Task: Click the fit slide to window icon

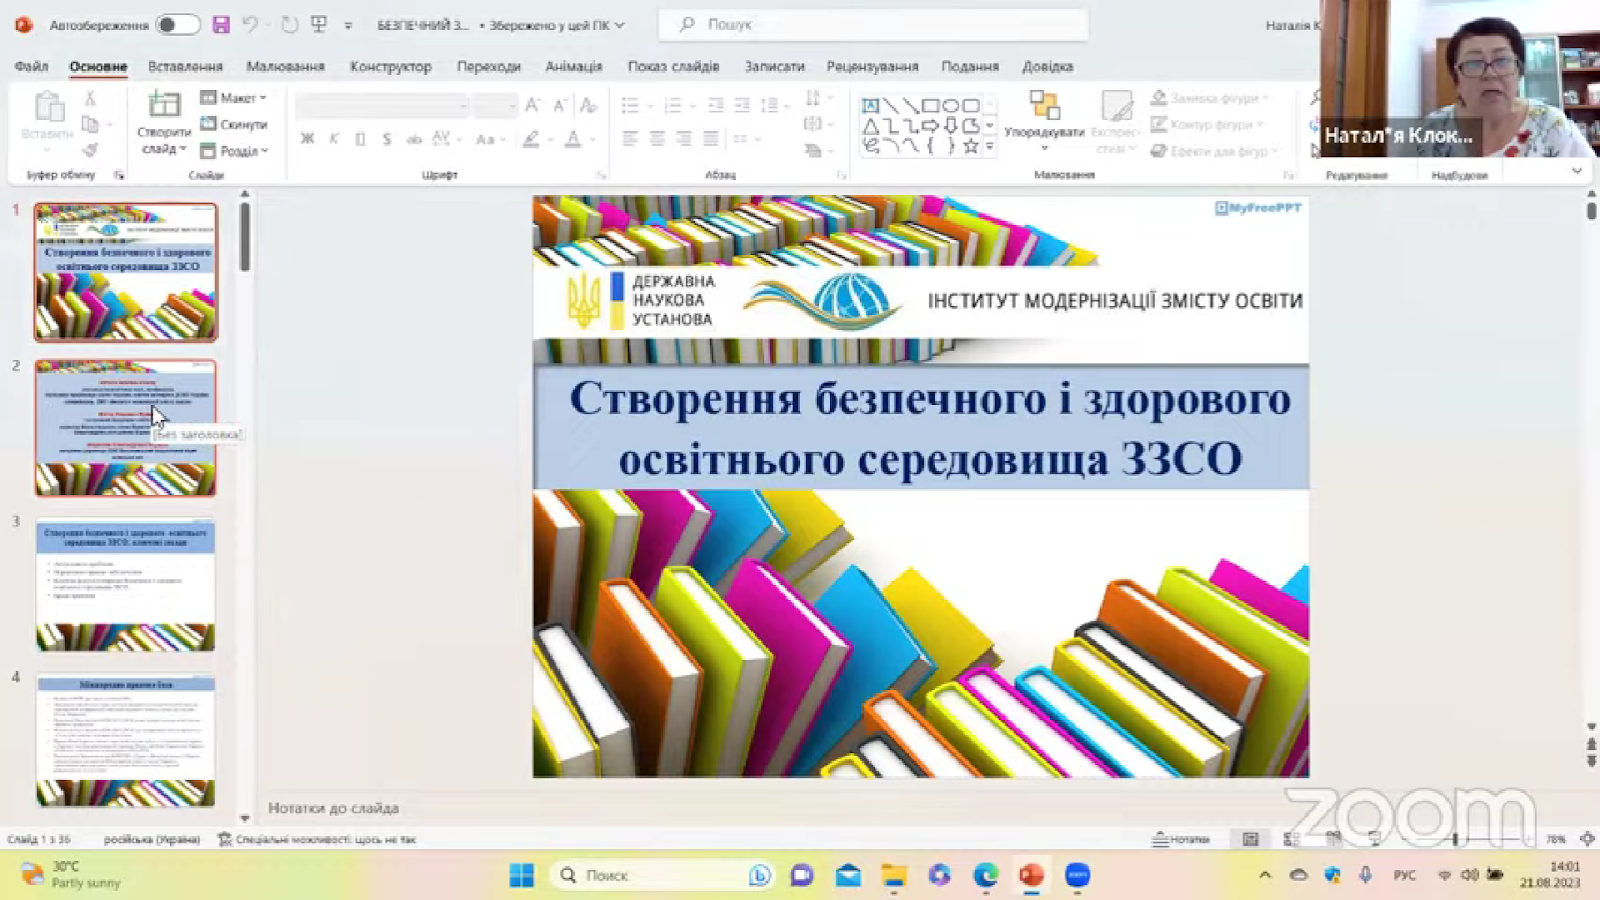Action: (1587, 839)
